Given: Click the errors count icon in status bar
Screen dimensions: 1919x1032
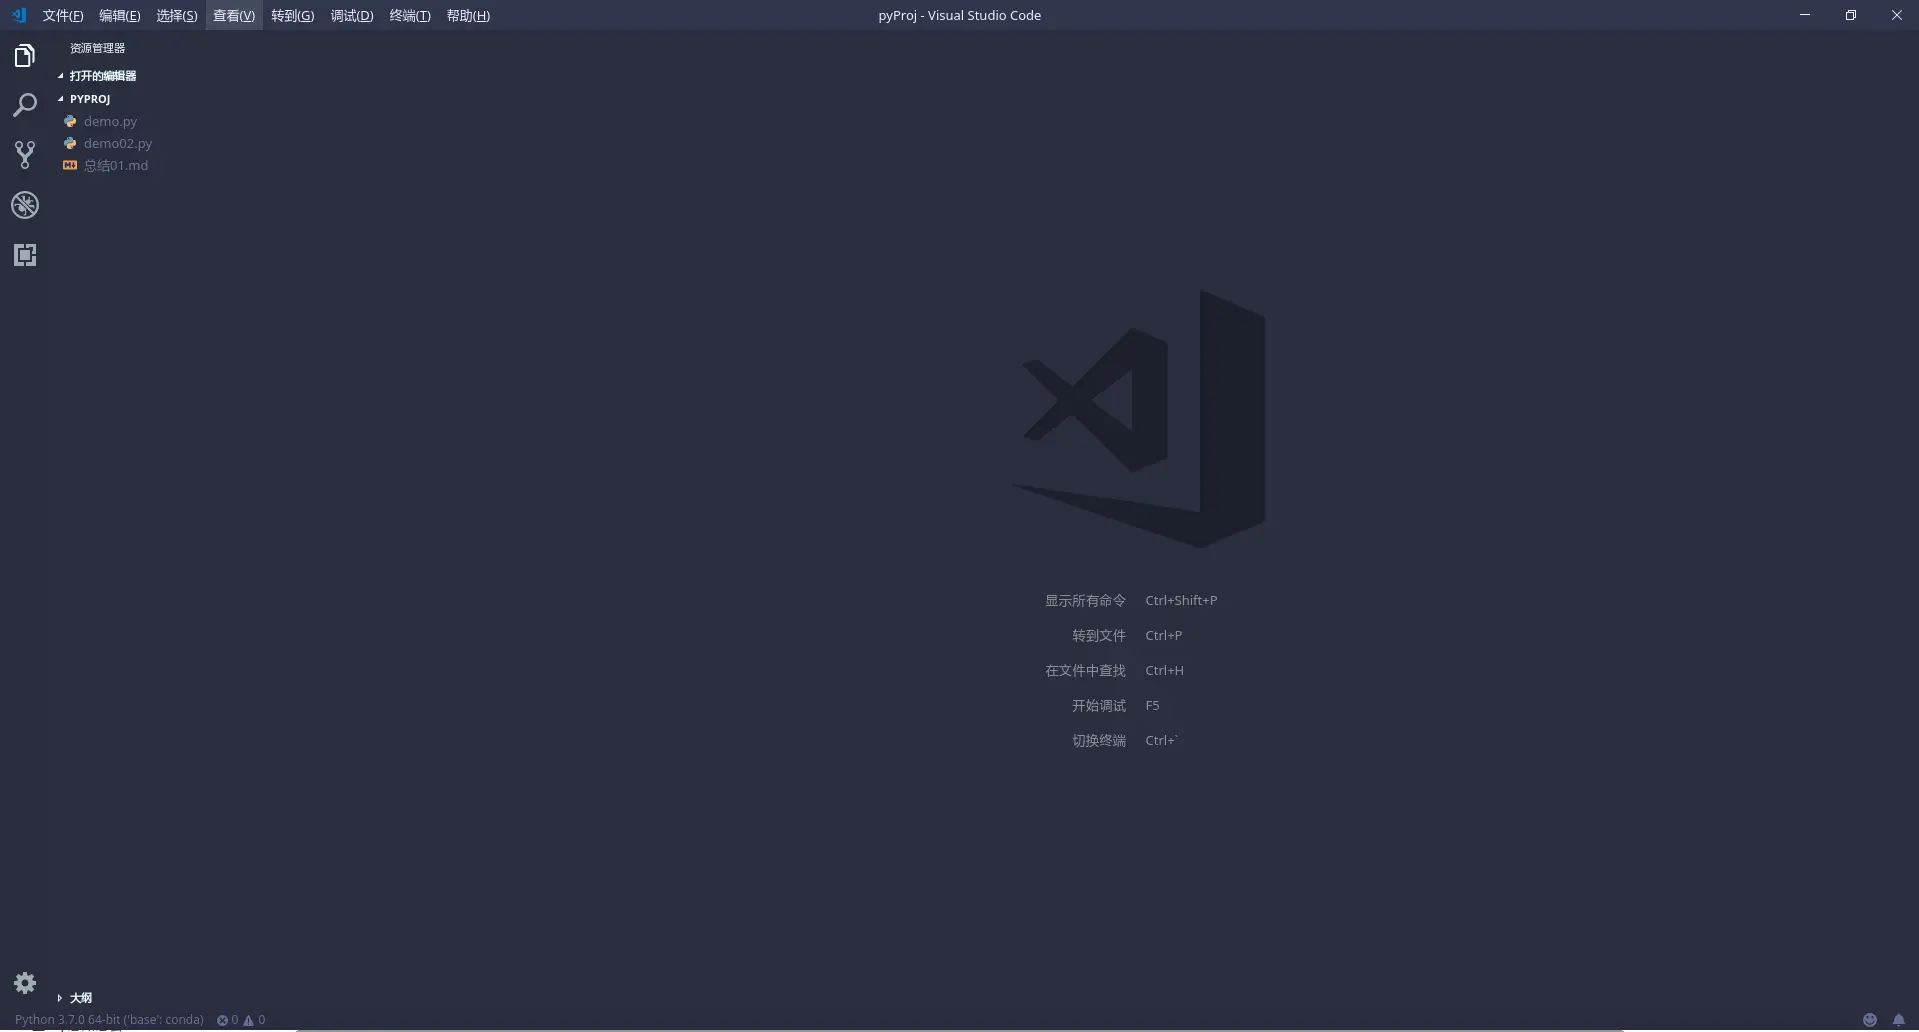Looking at the screenshot, I should [x=222, y=1020].
